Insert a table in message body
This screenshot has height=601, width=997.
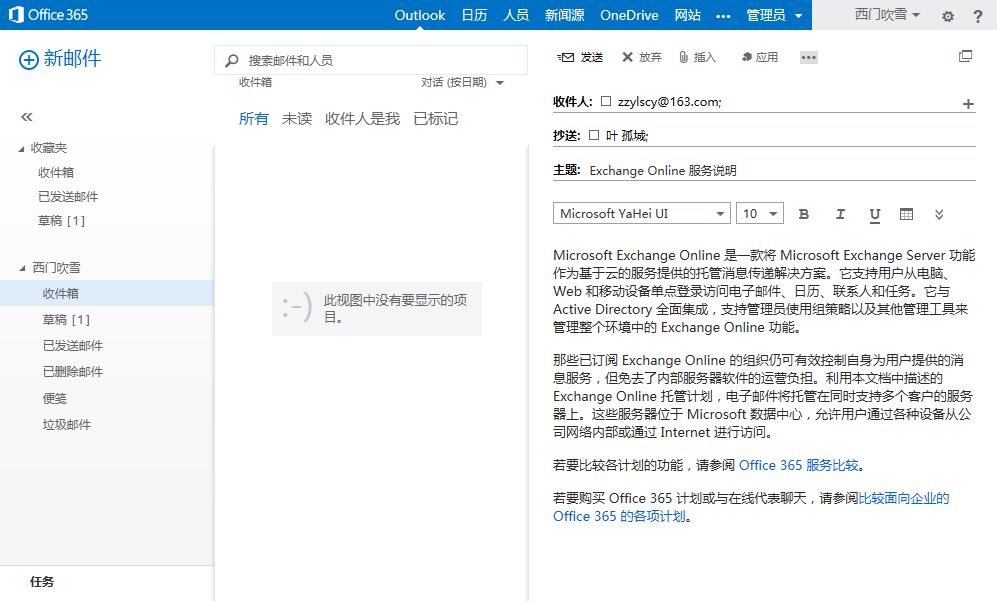pyautogui.click(x=906, y=214)
